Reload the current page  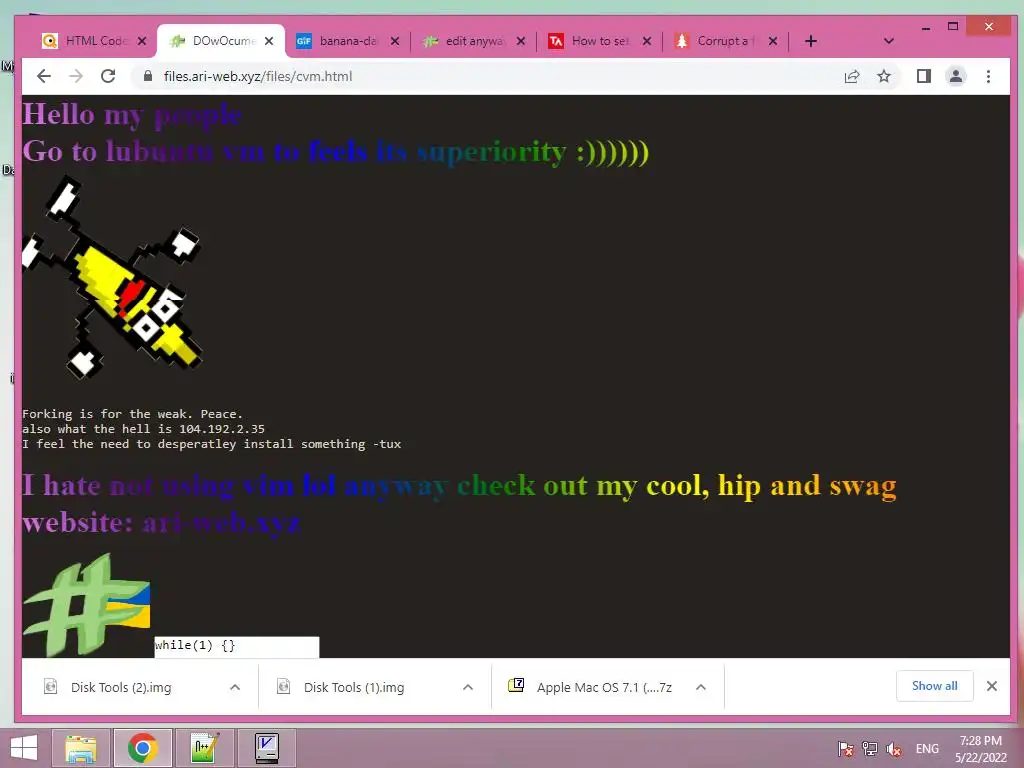click(108, 76)
